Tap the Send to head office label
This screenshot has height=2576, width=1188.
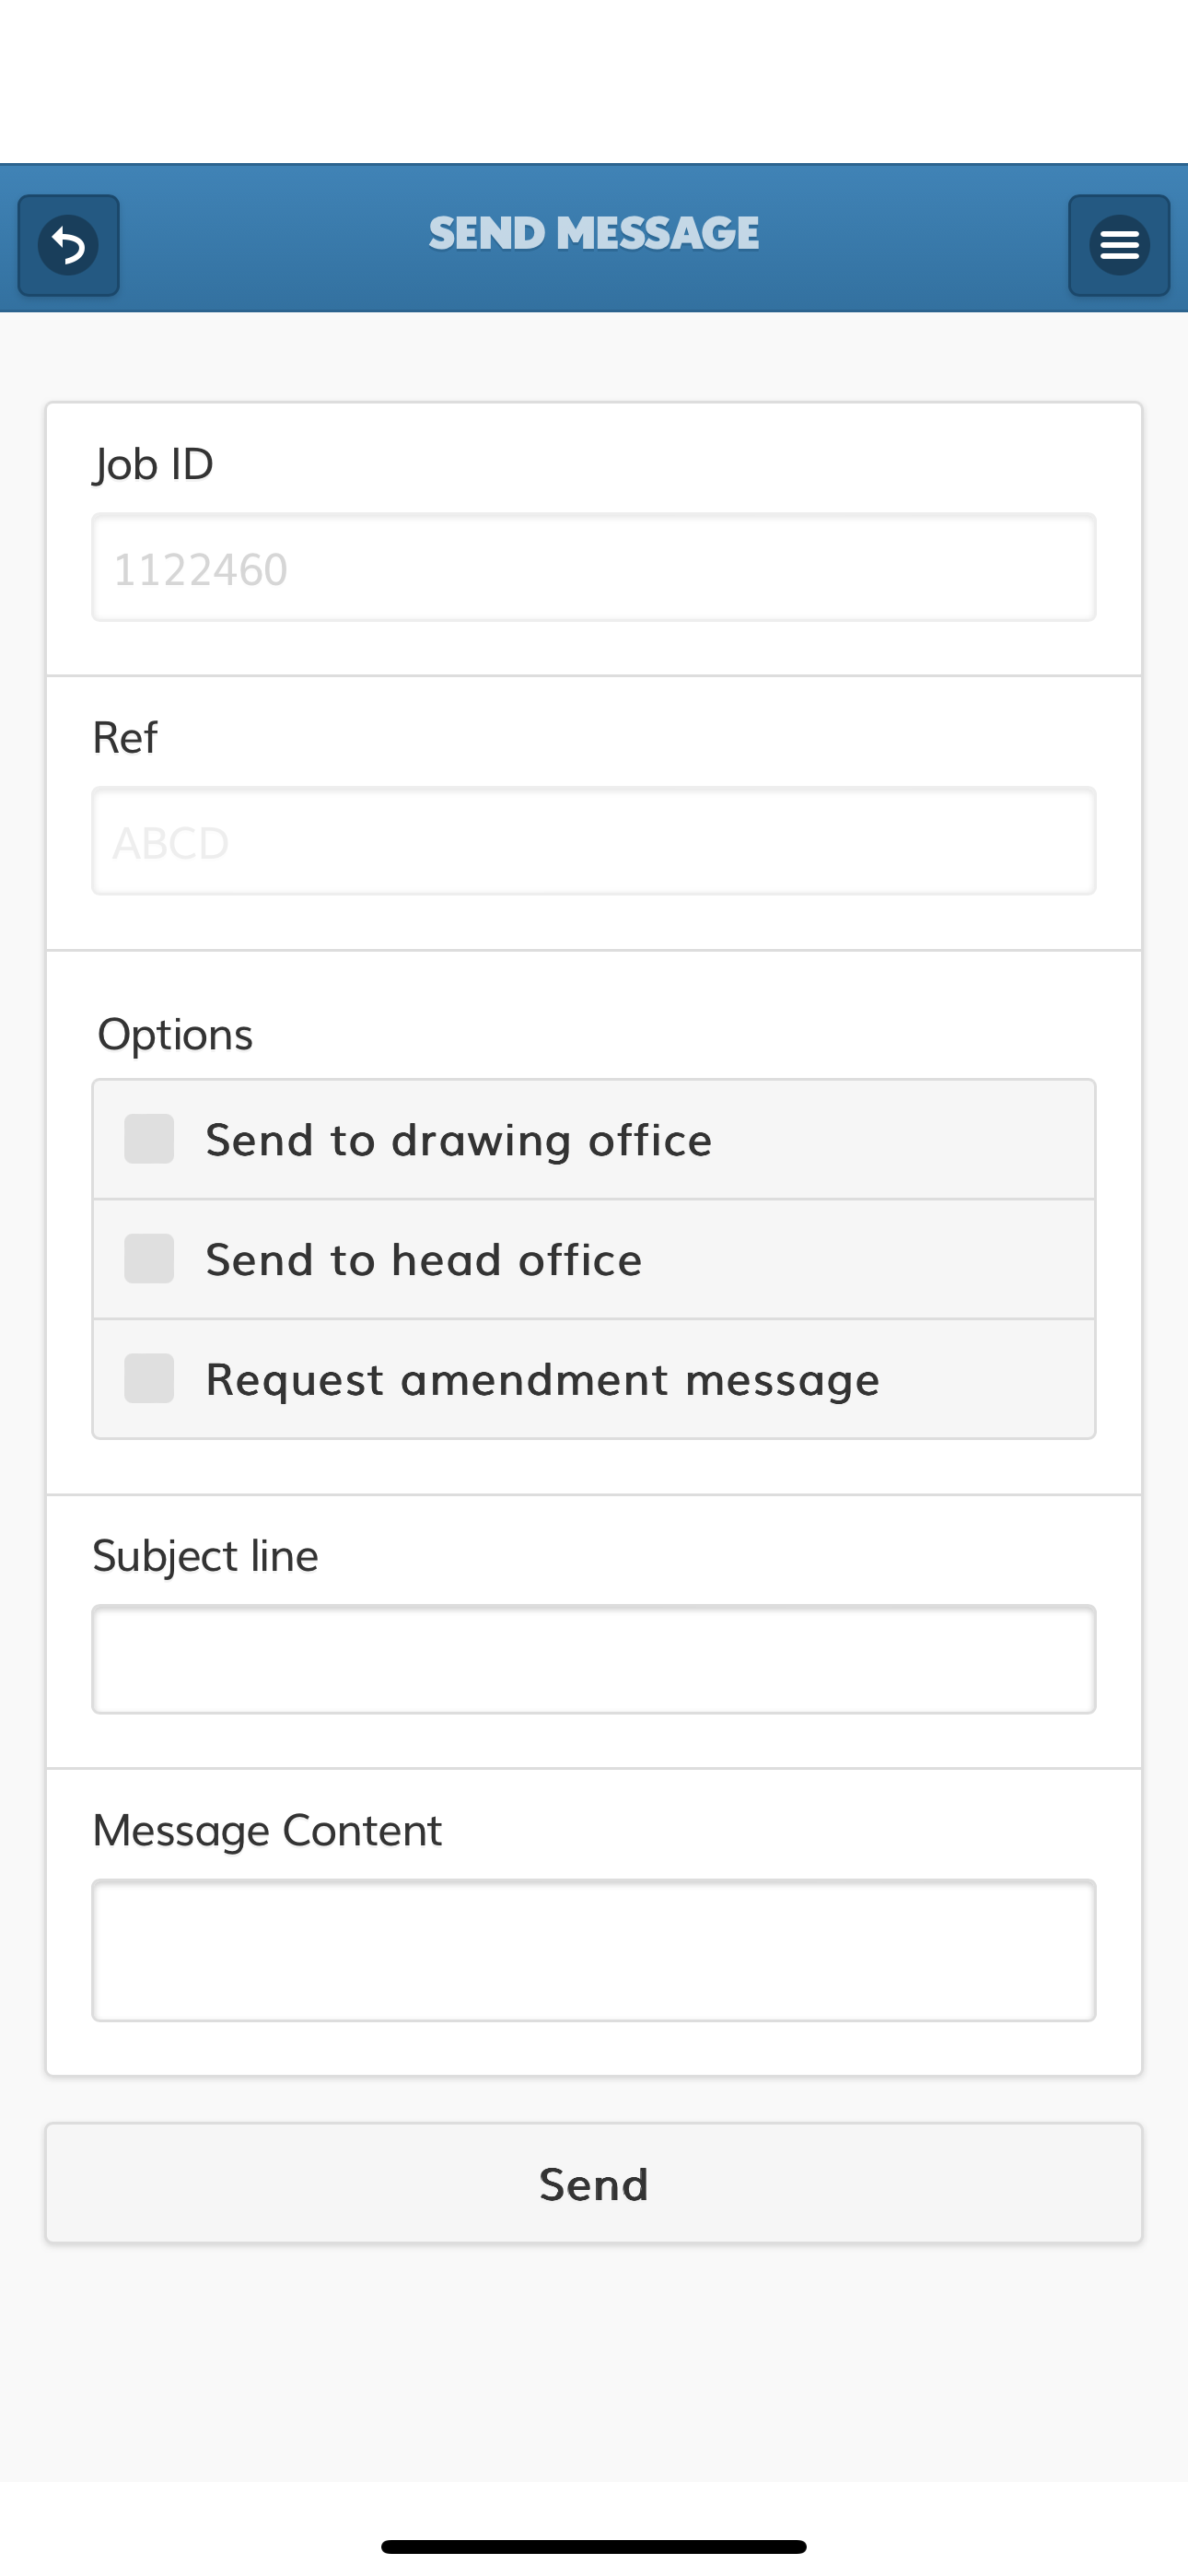click(424, 1260)
